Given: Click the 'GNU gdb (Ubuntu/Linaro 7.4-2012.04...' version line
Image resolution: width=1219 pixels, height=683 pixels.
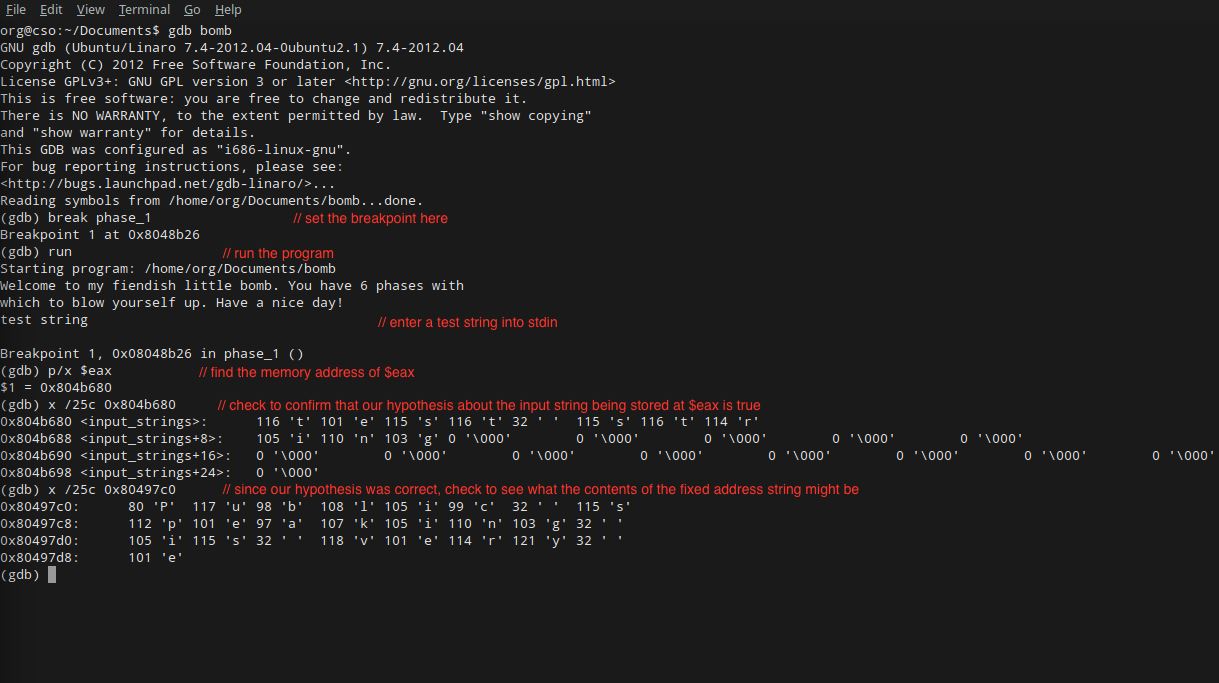Looking at the screenshot, I should (232, 48).
